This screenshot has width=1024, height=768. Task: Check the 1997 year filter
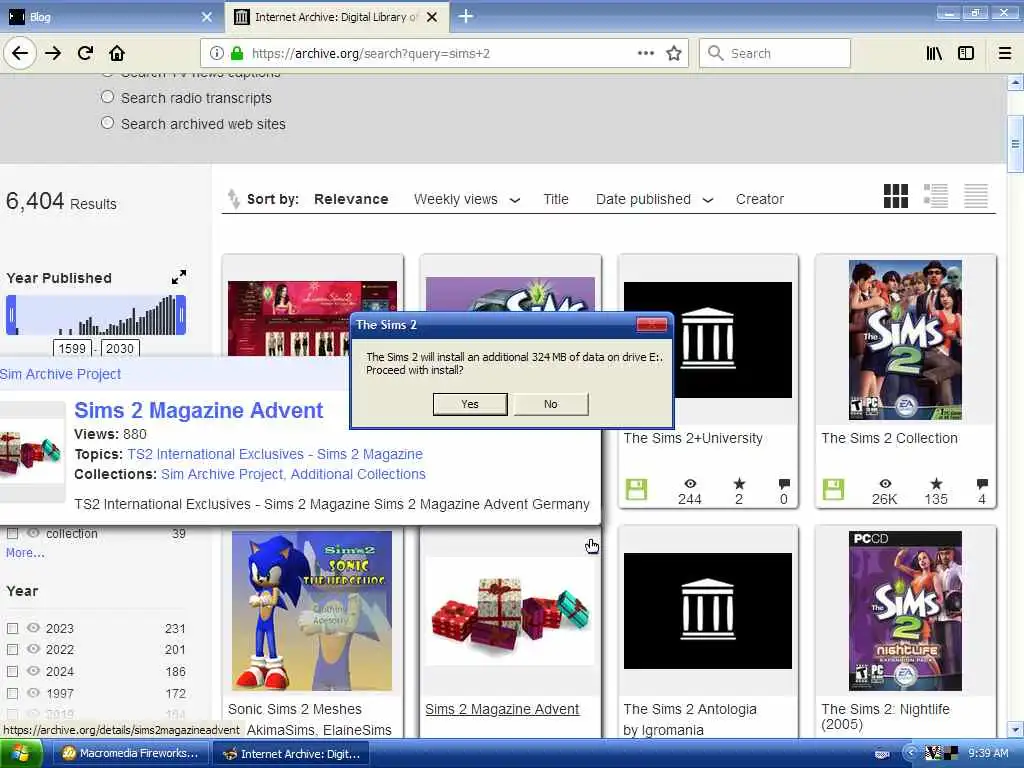(12, 694)
